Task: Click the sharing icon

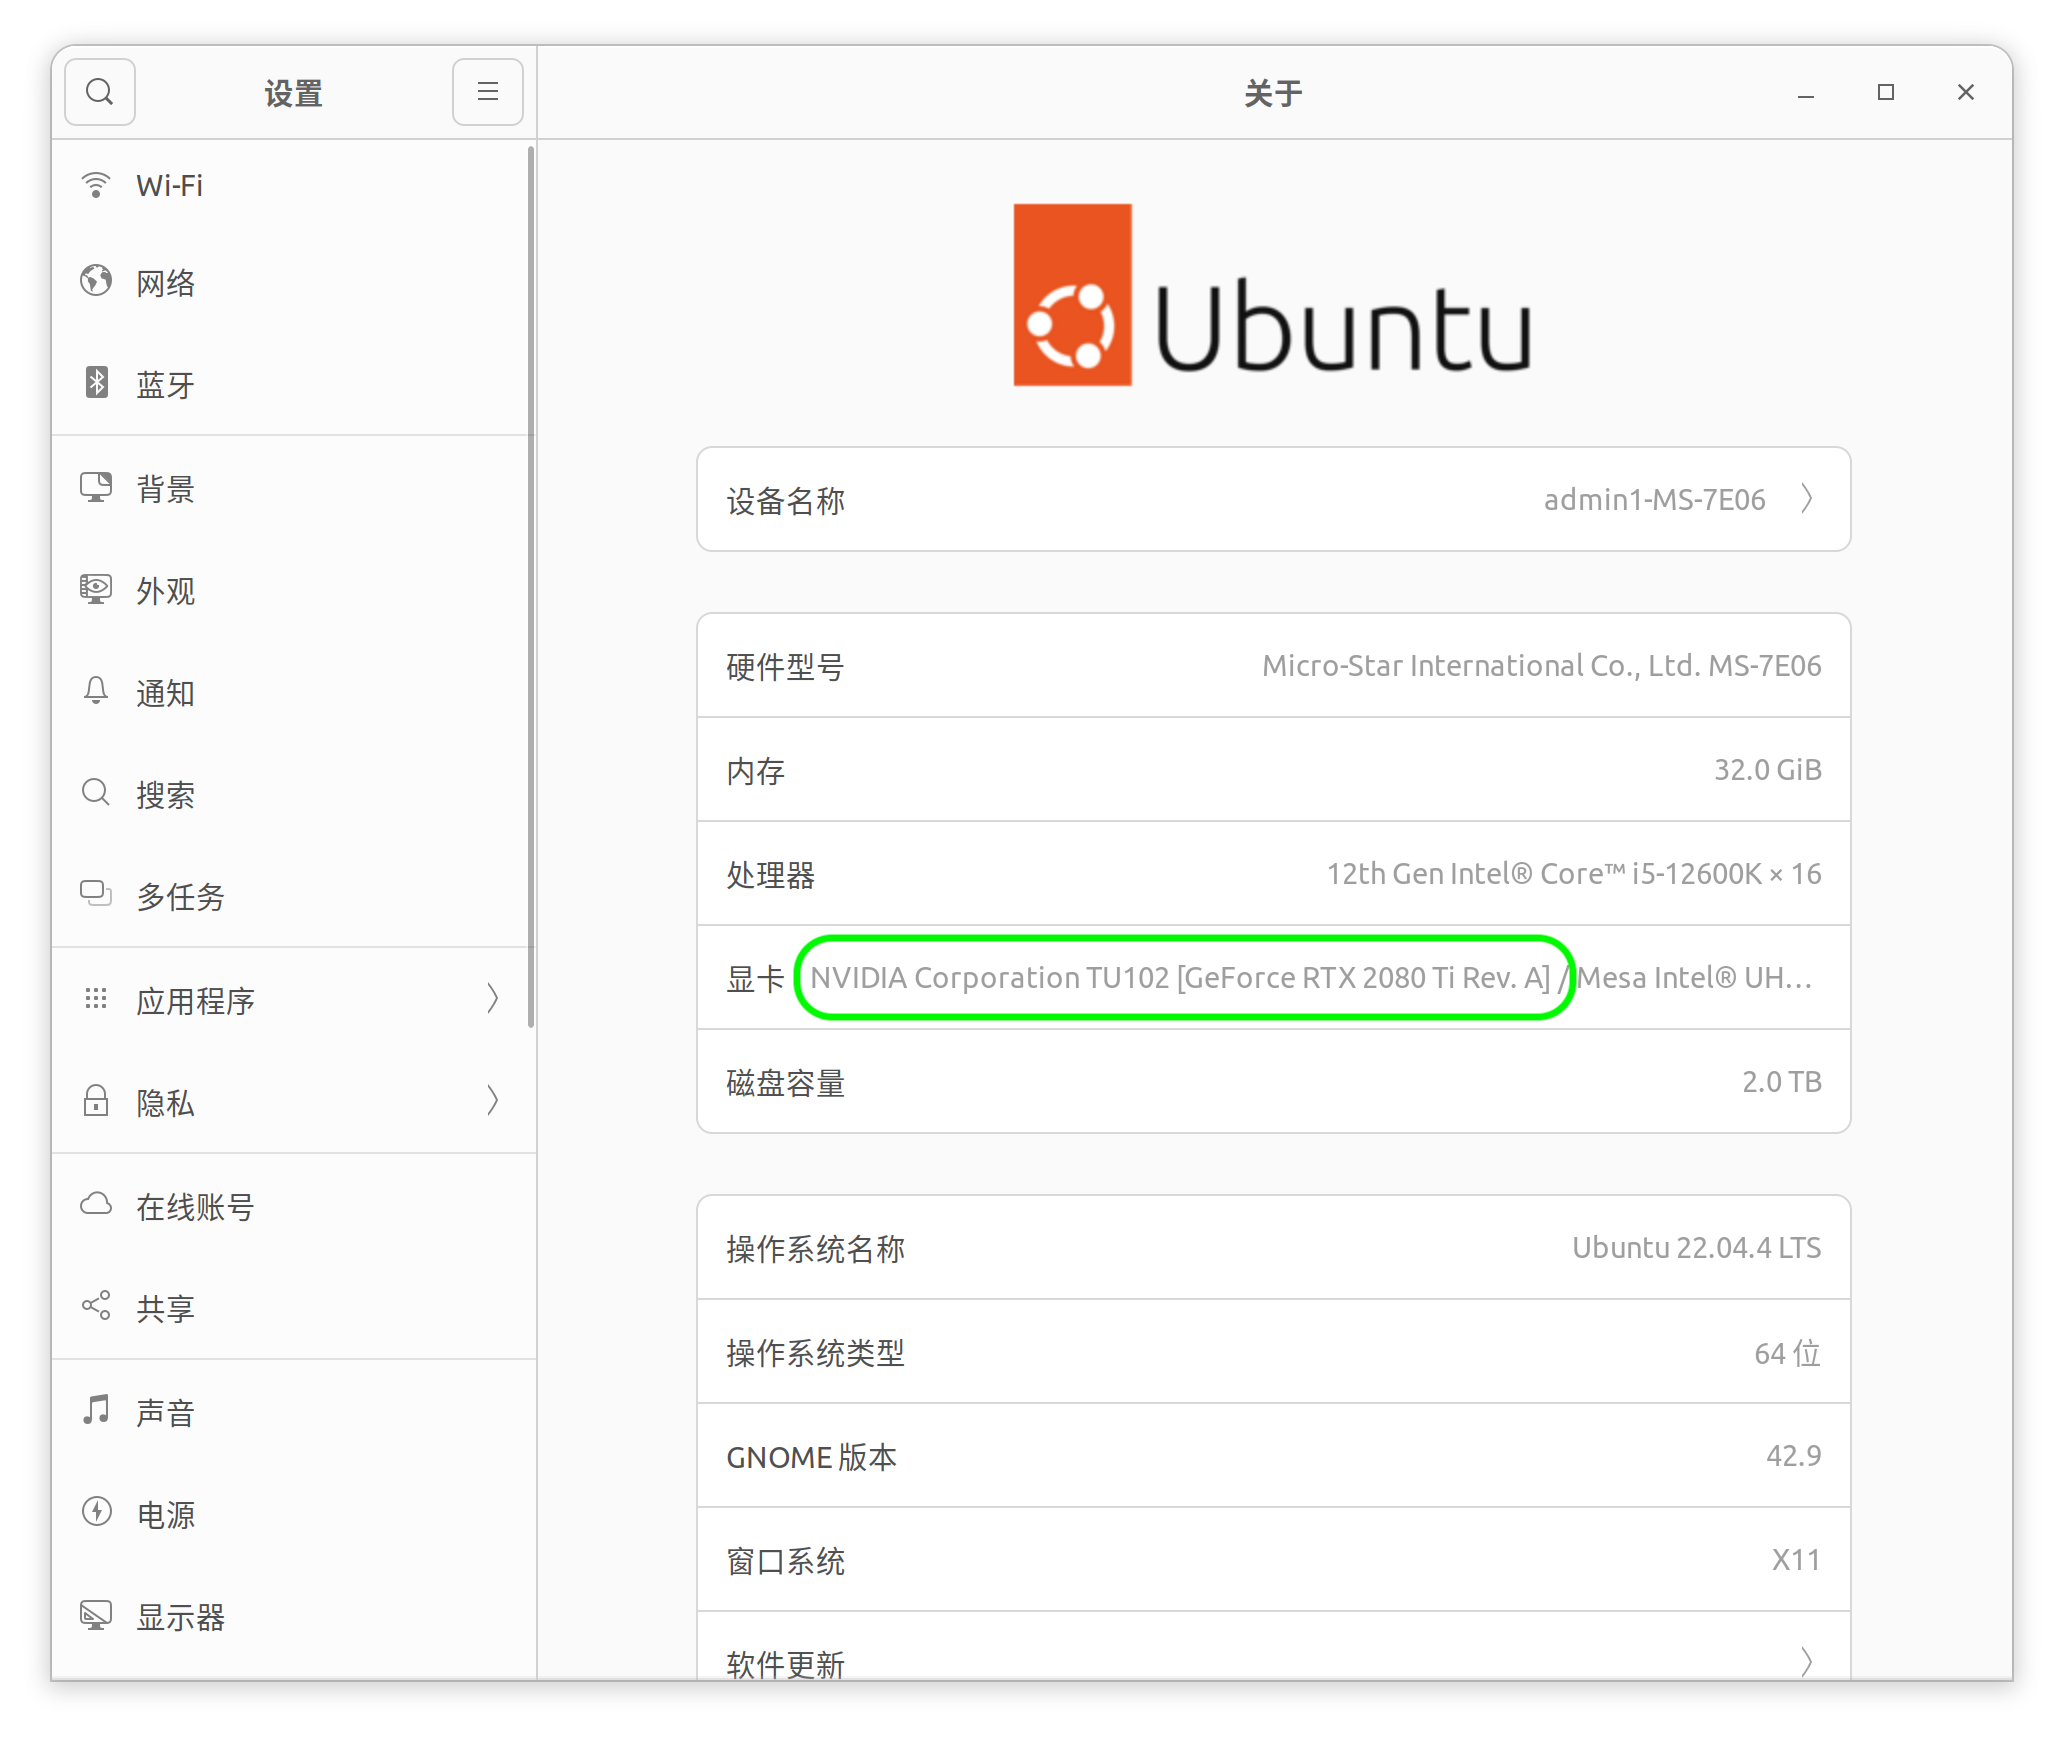Action: [x=96, y=1306]
